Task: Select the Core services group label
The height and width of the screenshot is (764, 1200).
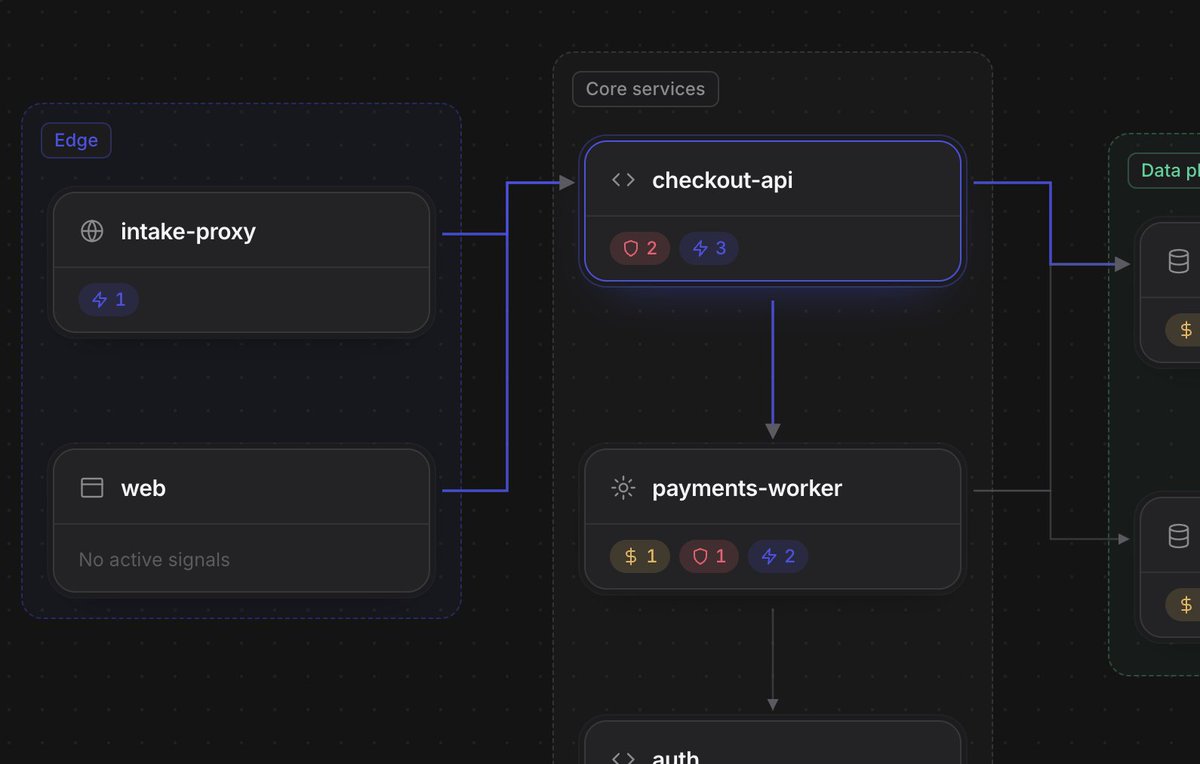Action: [x=645, y=89]
